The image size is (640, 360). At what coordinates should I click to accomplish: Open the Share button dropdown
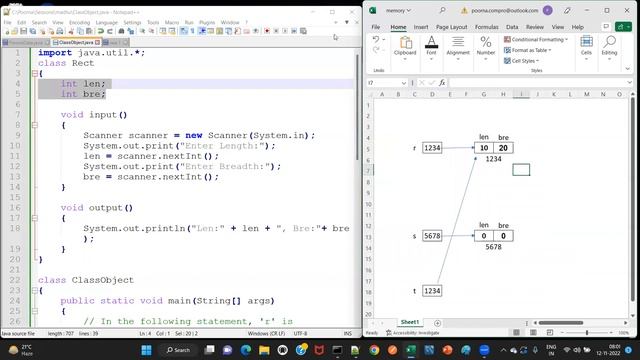pos(623,27)
